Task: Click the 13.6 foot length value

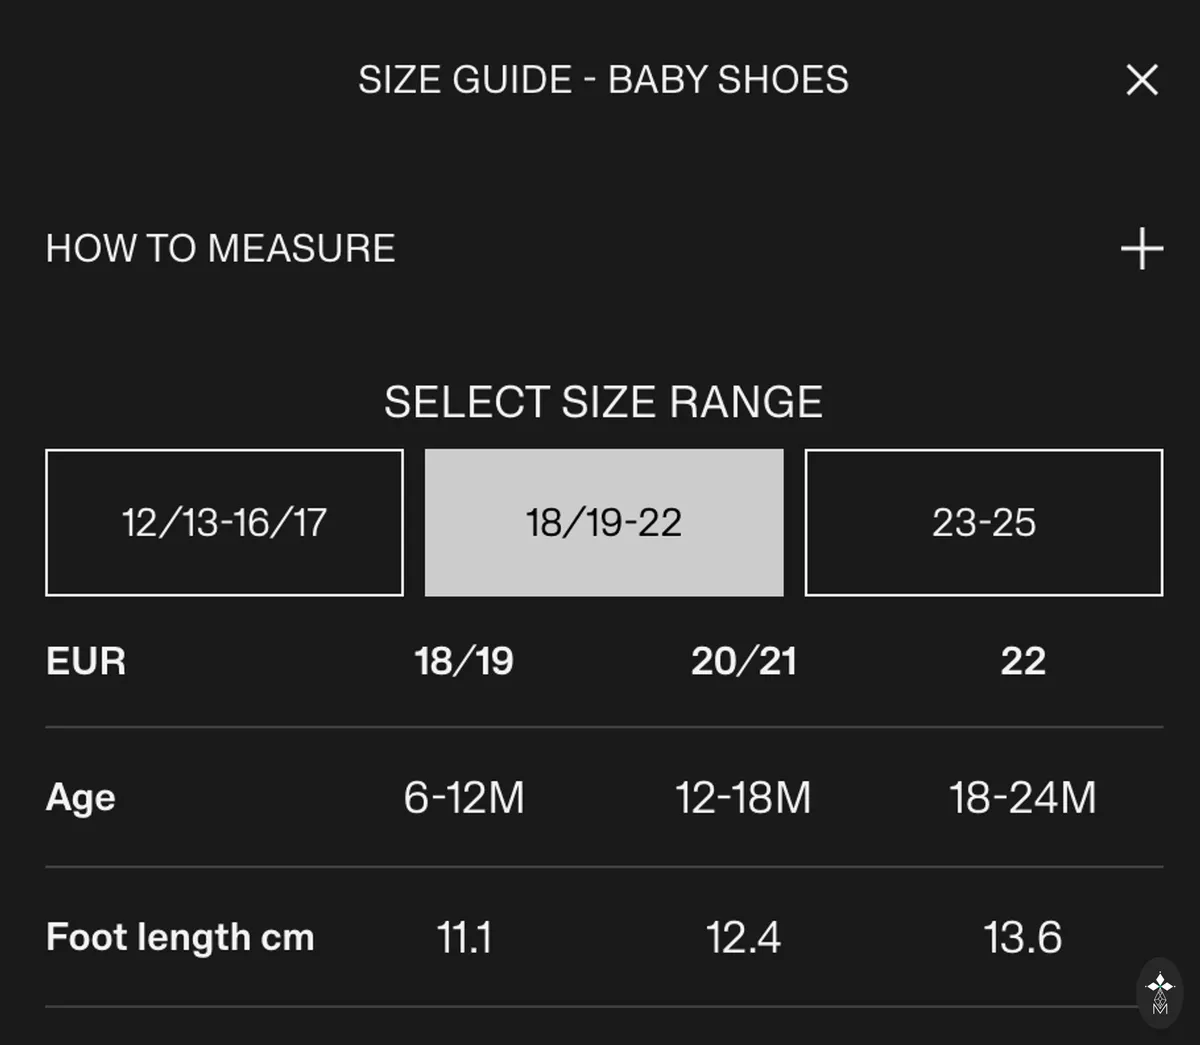Action: [1023, 938]
